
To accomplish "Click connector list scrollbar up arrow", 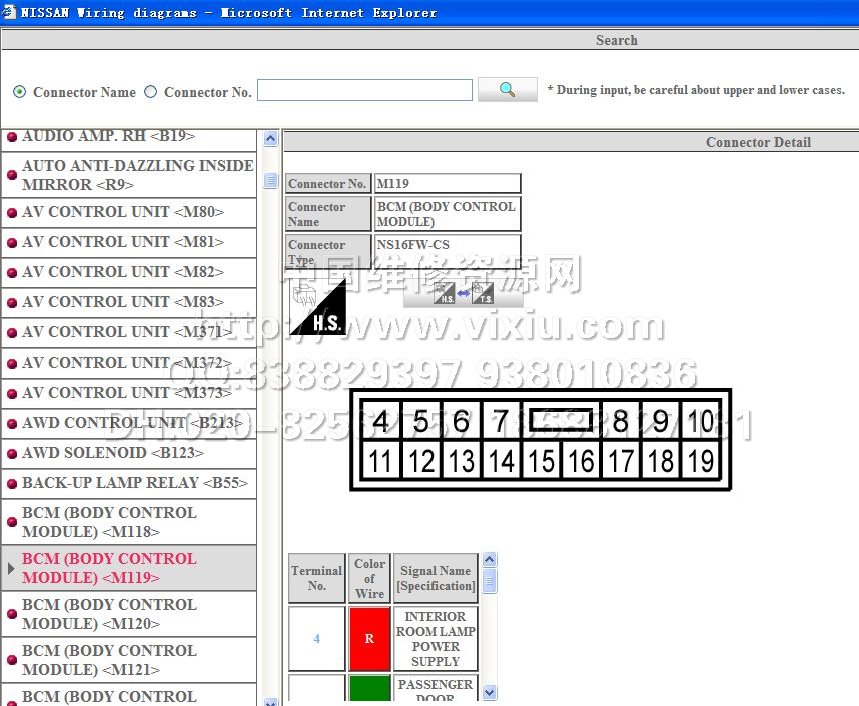I will coord(271,139).
